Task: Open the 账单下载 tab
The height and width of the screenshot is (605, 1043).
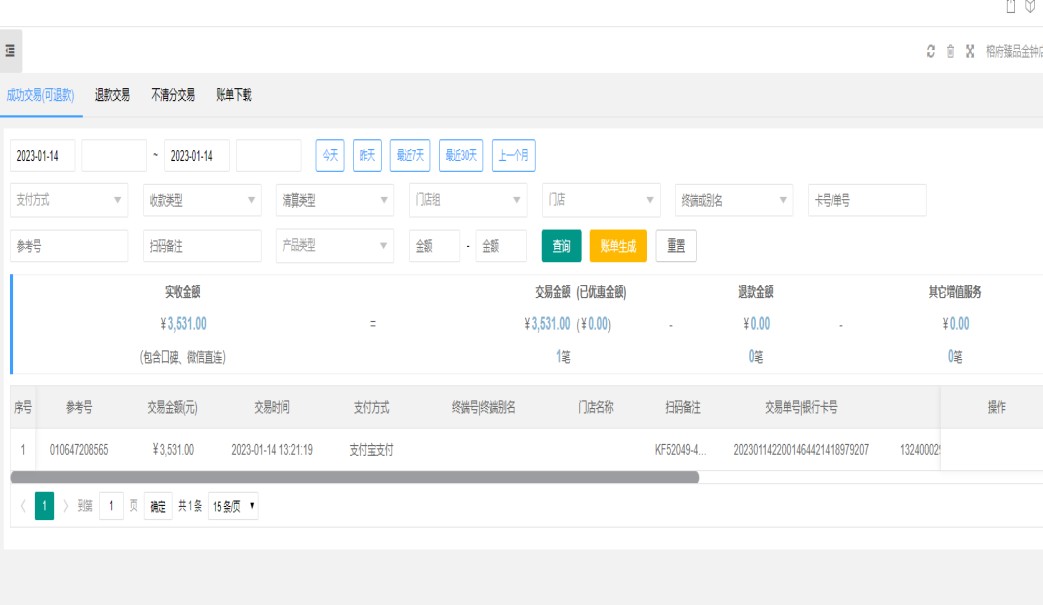Action: click(234, 95)
